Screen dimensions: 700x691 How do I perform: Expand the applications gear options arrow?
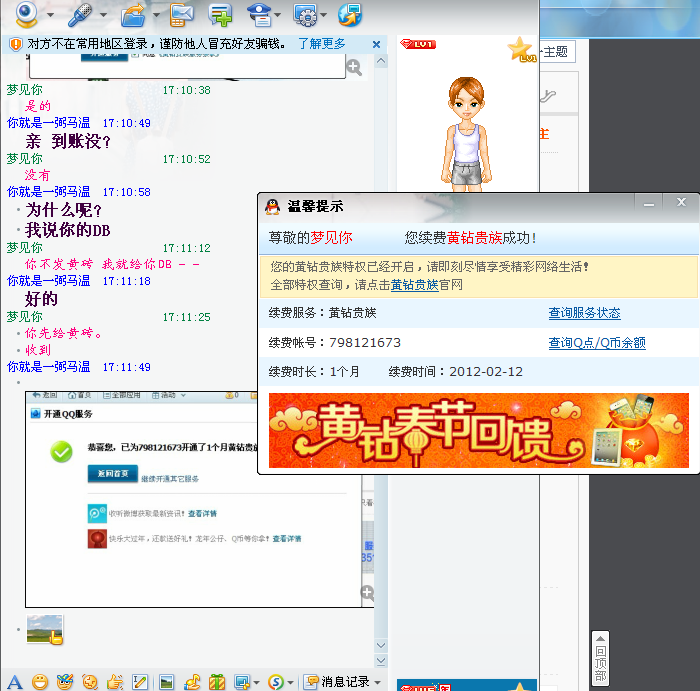coord(324,15)
